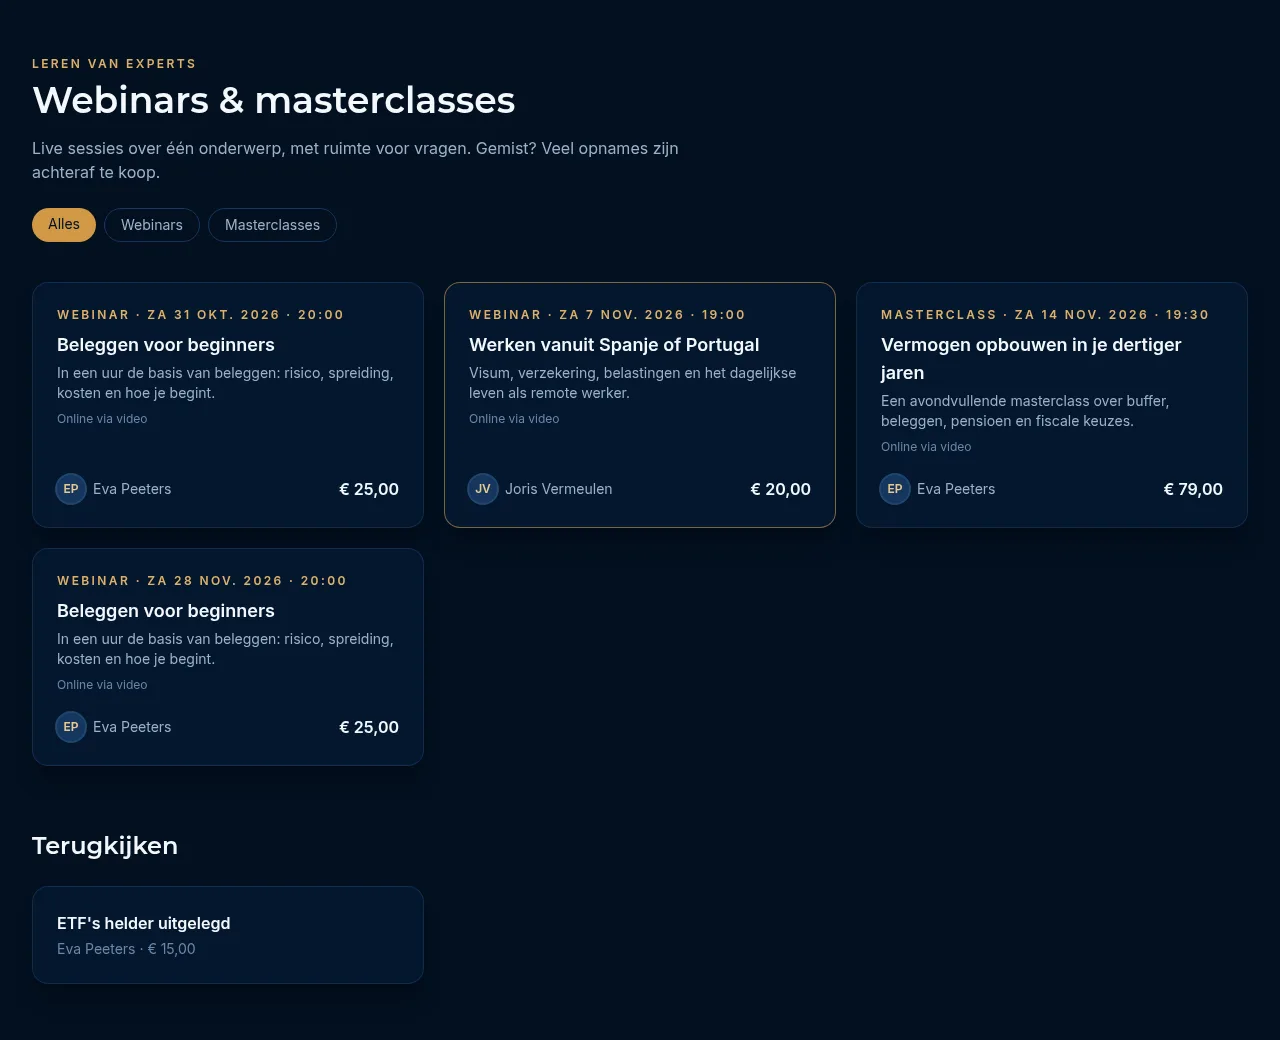Click 'Online via video' on the masterclass card

[x=926, y=447]
